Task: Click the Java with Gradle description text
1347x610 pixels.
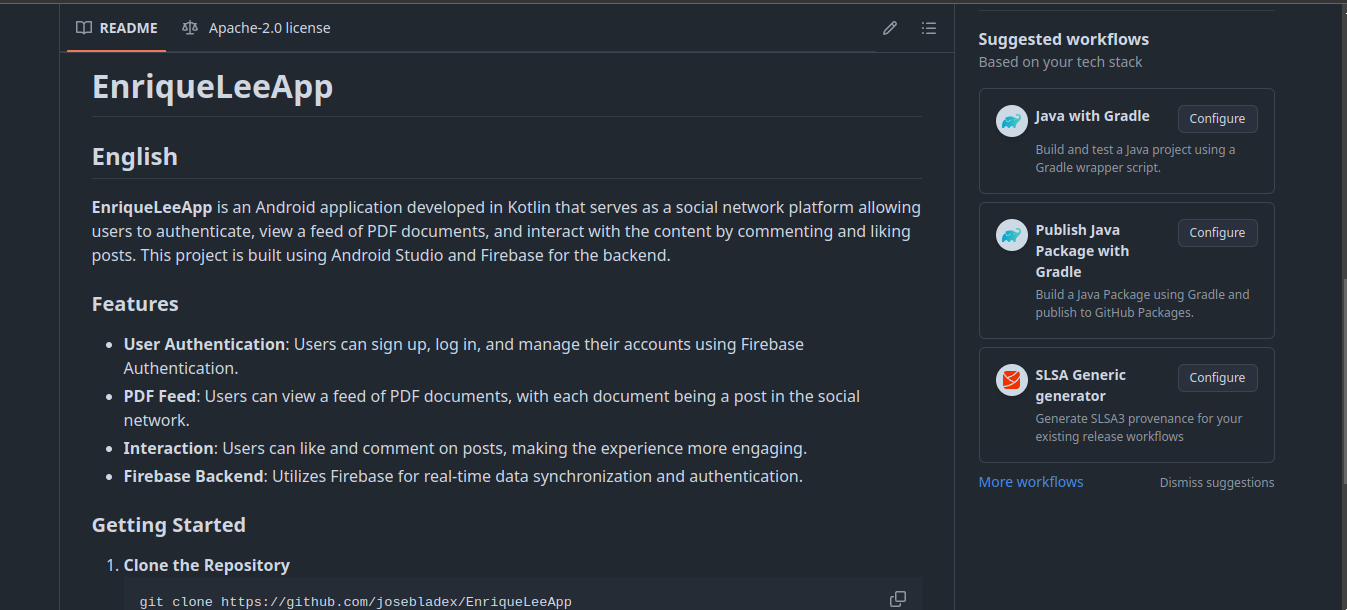Action: 1135,158
